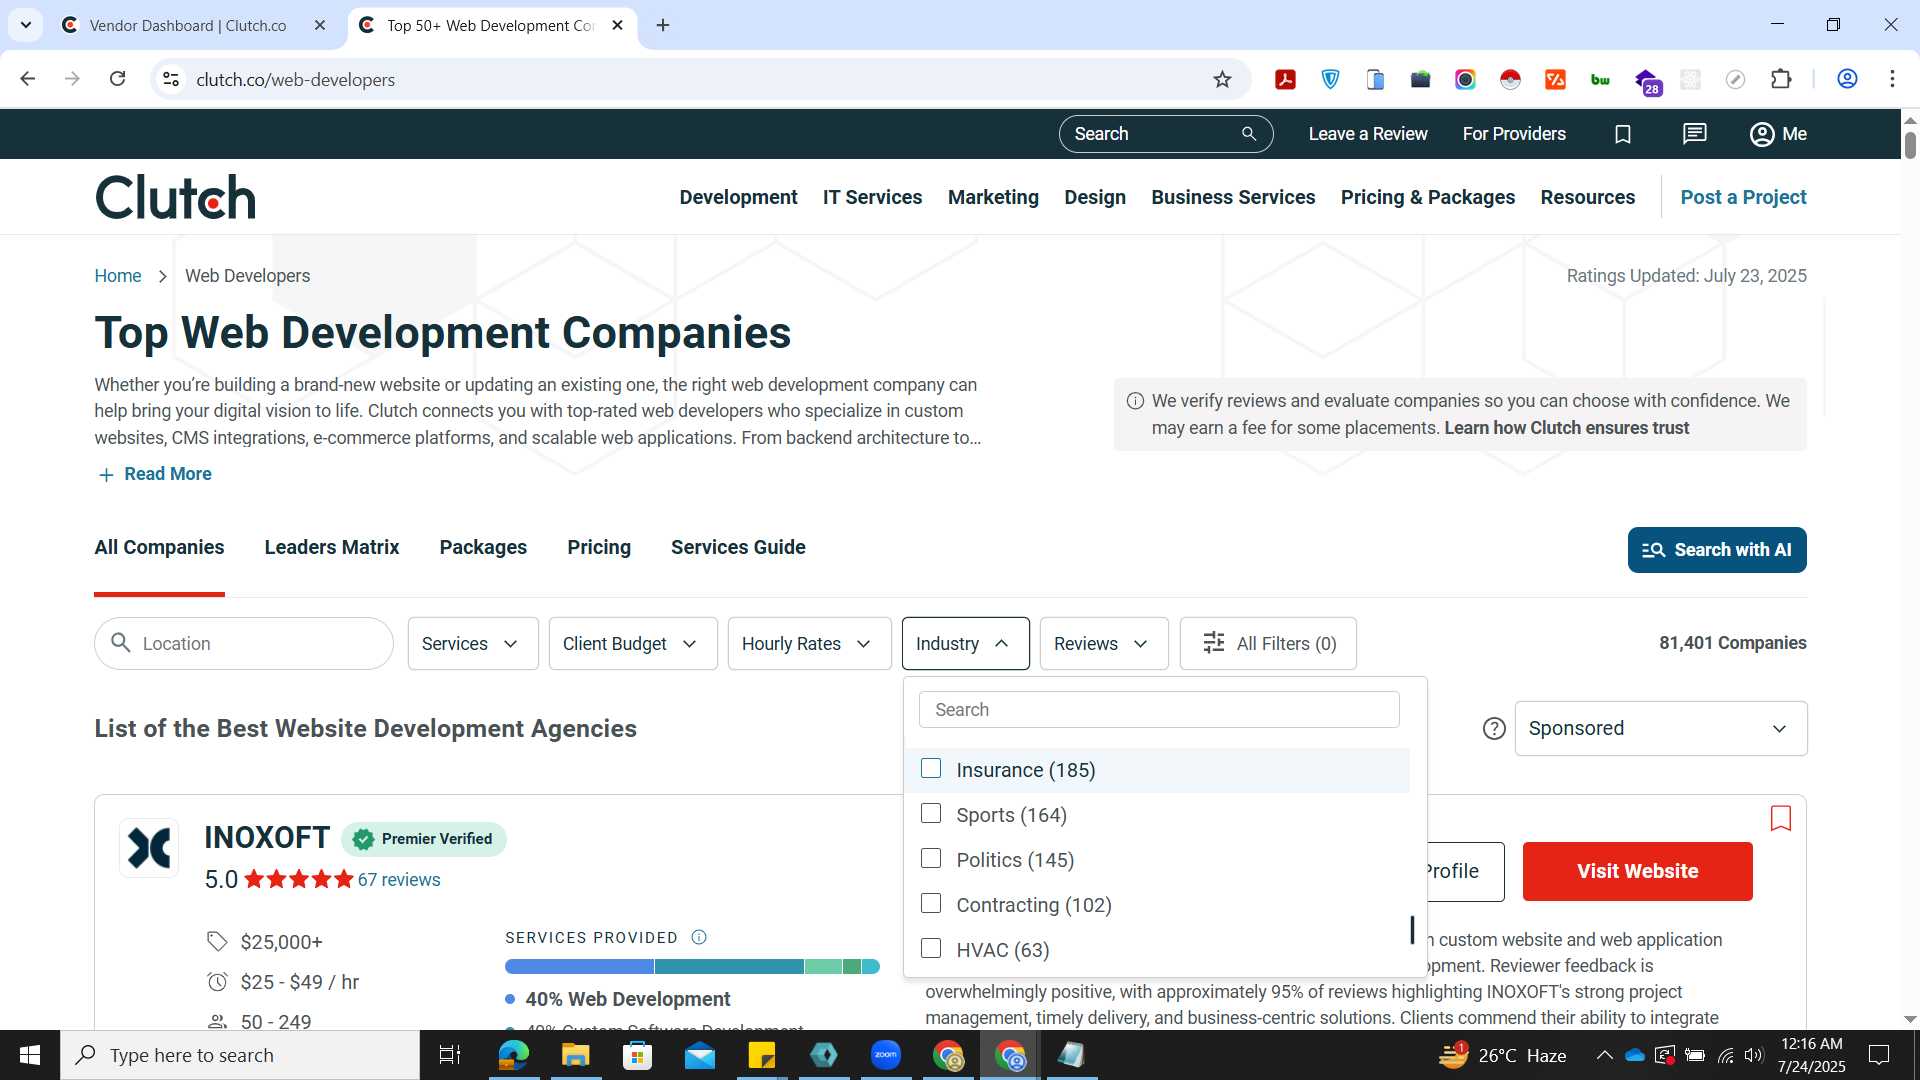The width and height of the screenshot is (1920, 1080).
Task: Open a new Chrome tab
Action: pos(663,25)
